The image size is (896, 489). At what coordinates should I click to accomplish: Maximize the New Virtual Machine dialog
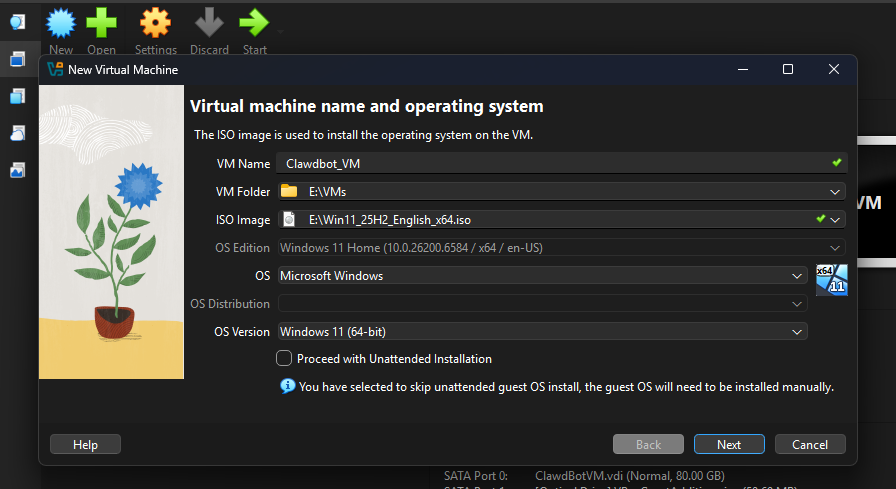(788, 69)
